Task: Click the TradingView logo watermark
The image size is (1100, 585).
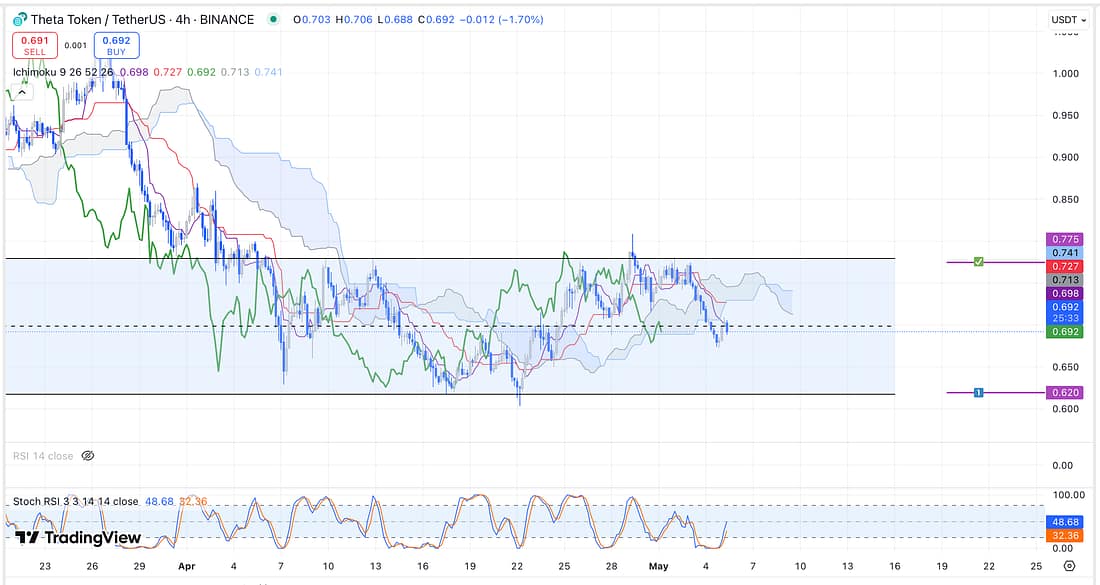Action: point(78,538)
